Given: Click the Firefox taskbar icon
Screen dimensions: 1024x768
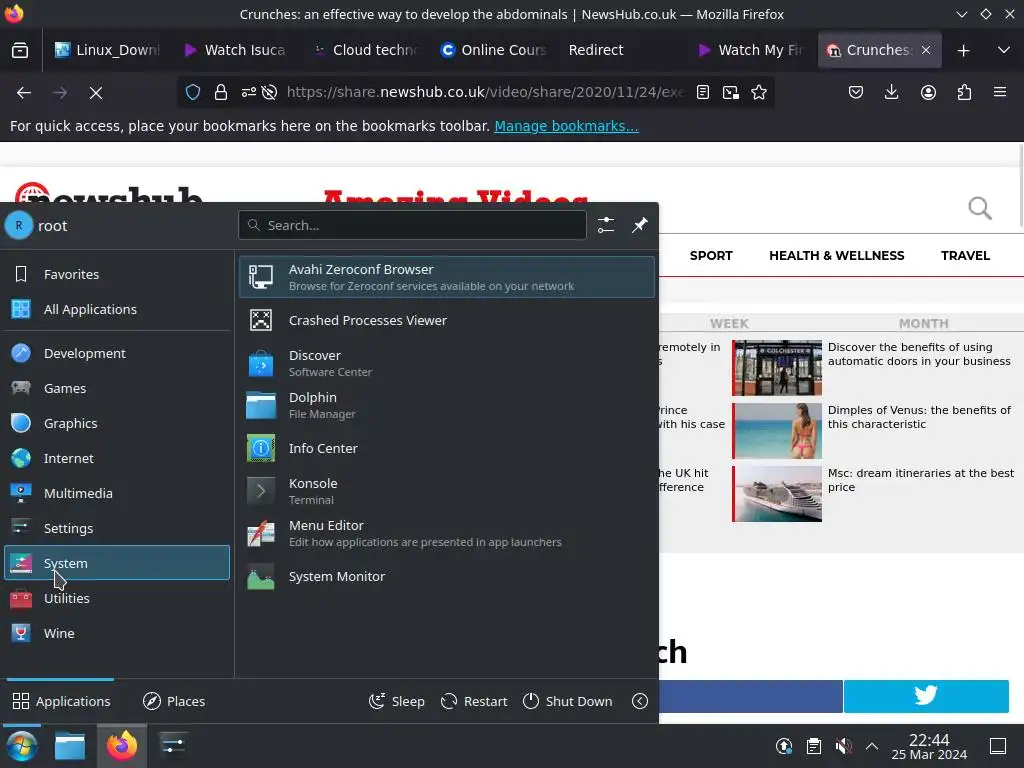Looking at the screenshot, I should (x=121, y=746).
